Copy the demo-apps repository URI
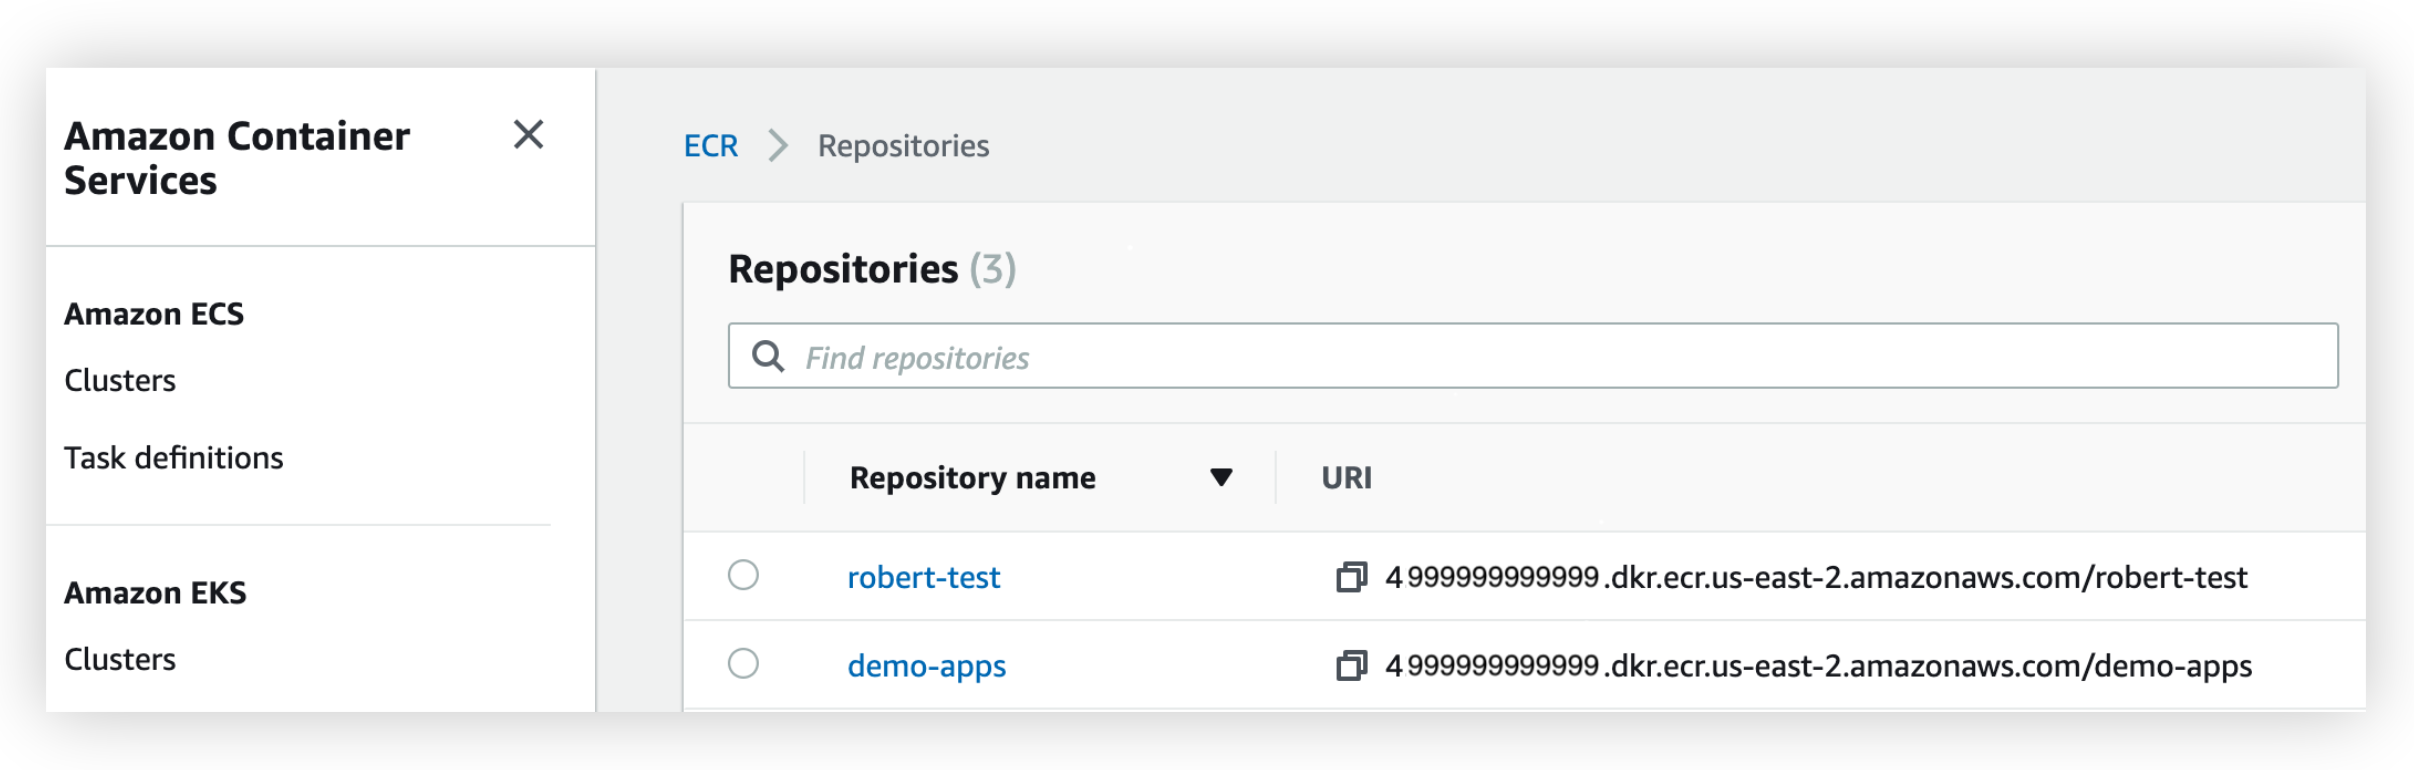Image resolution: width=2414 pixels, height=770 pixels. [1351, 665]
